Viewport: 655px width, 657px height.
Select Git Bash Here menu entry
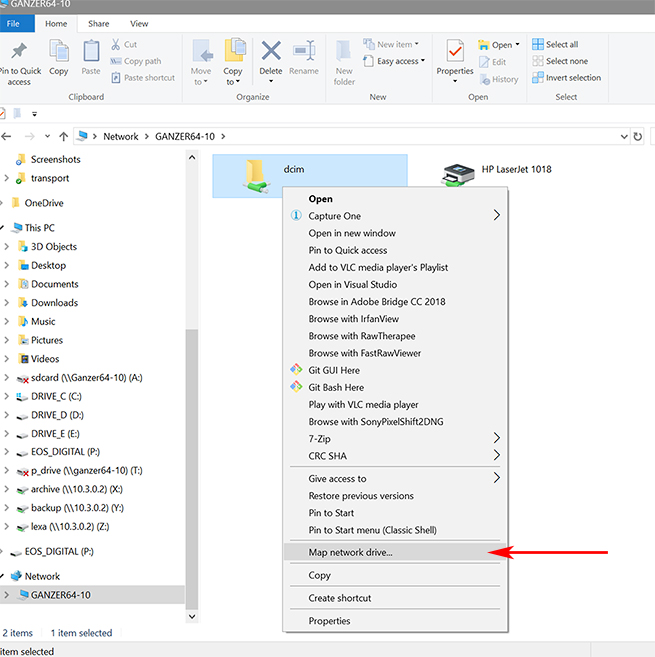[336, 387]
